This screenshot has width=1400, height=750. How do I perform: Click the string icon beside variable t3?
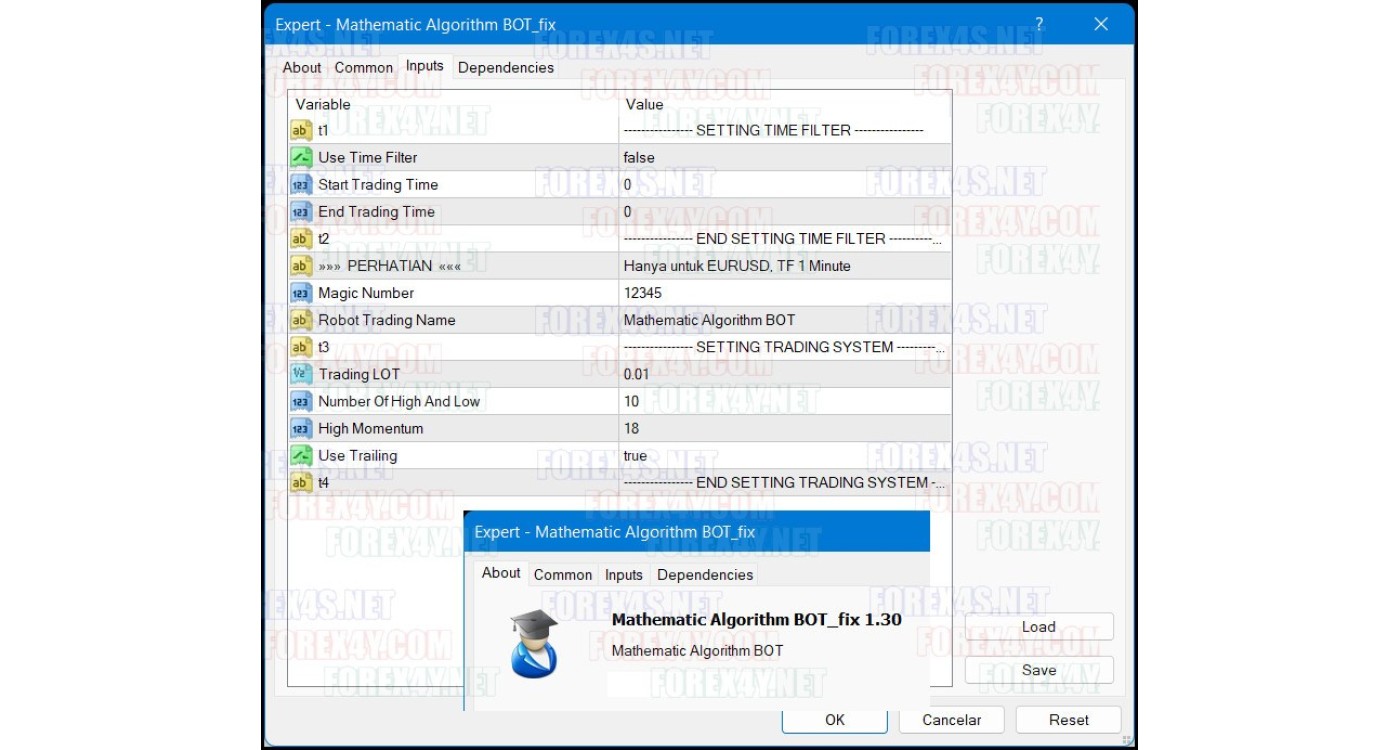coord(301,347)
